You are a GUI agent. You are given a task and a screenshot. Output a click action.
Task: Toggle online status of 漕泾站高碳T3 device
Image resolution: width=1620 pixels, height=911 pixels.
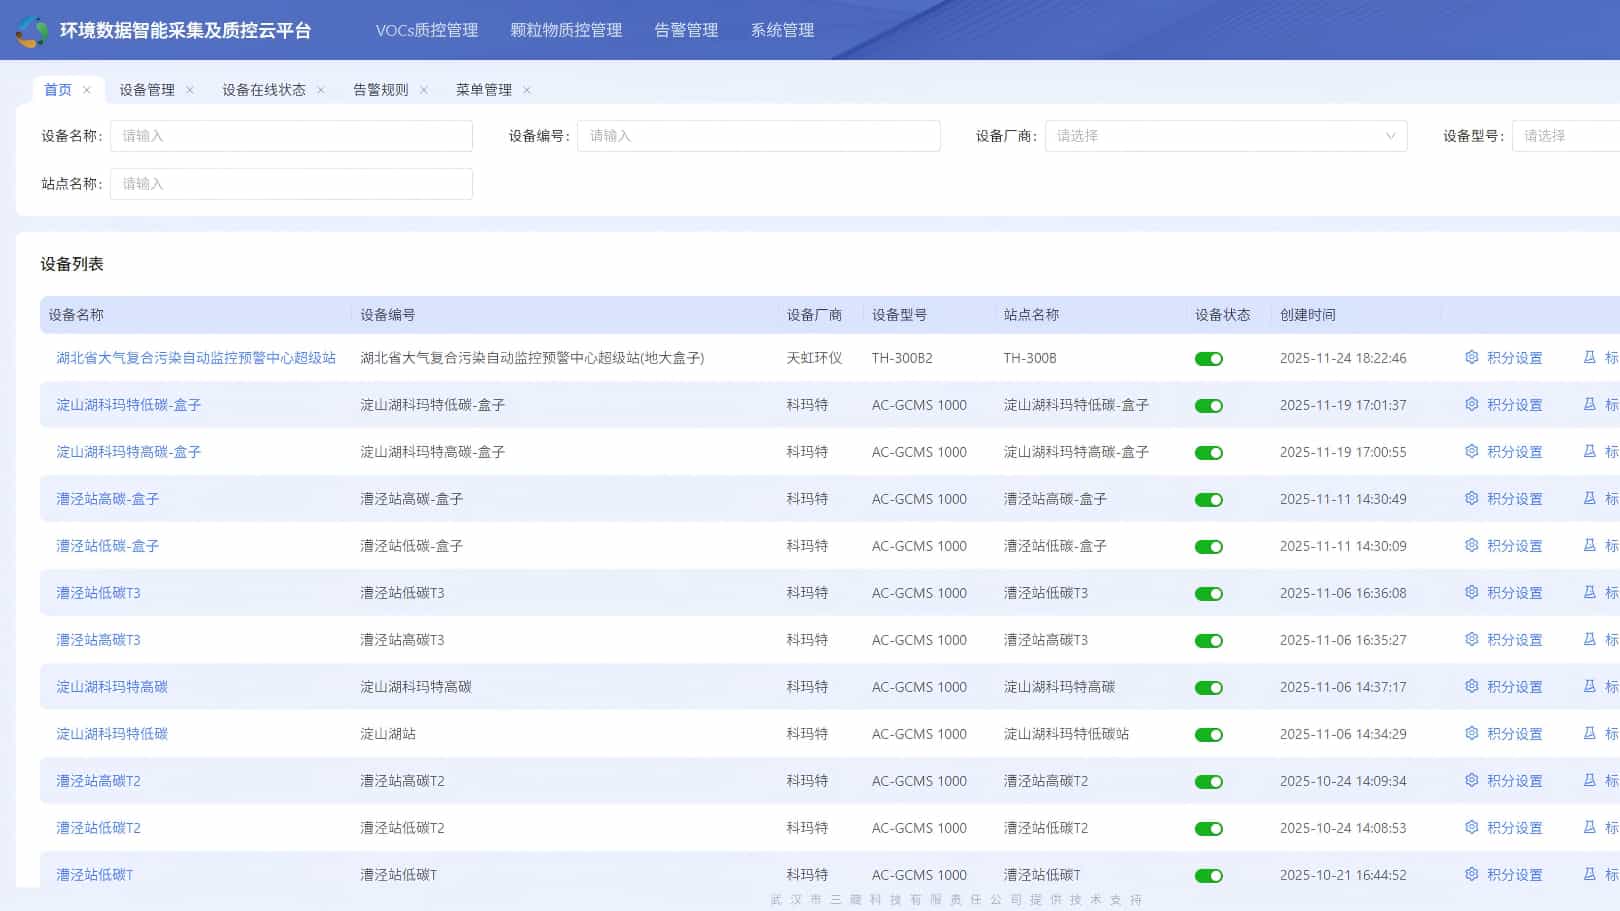[1210, 640]
